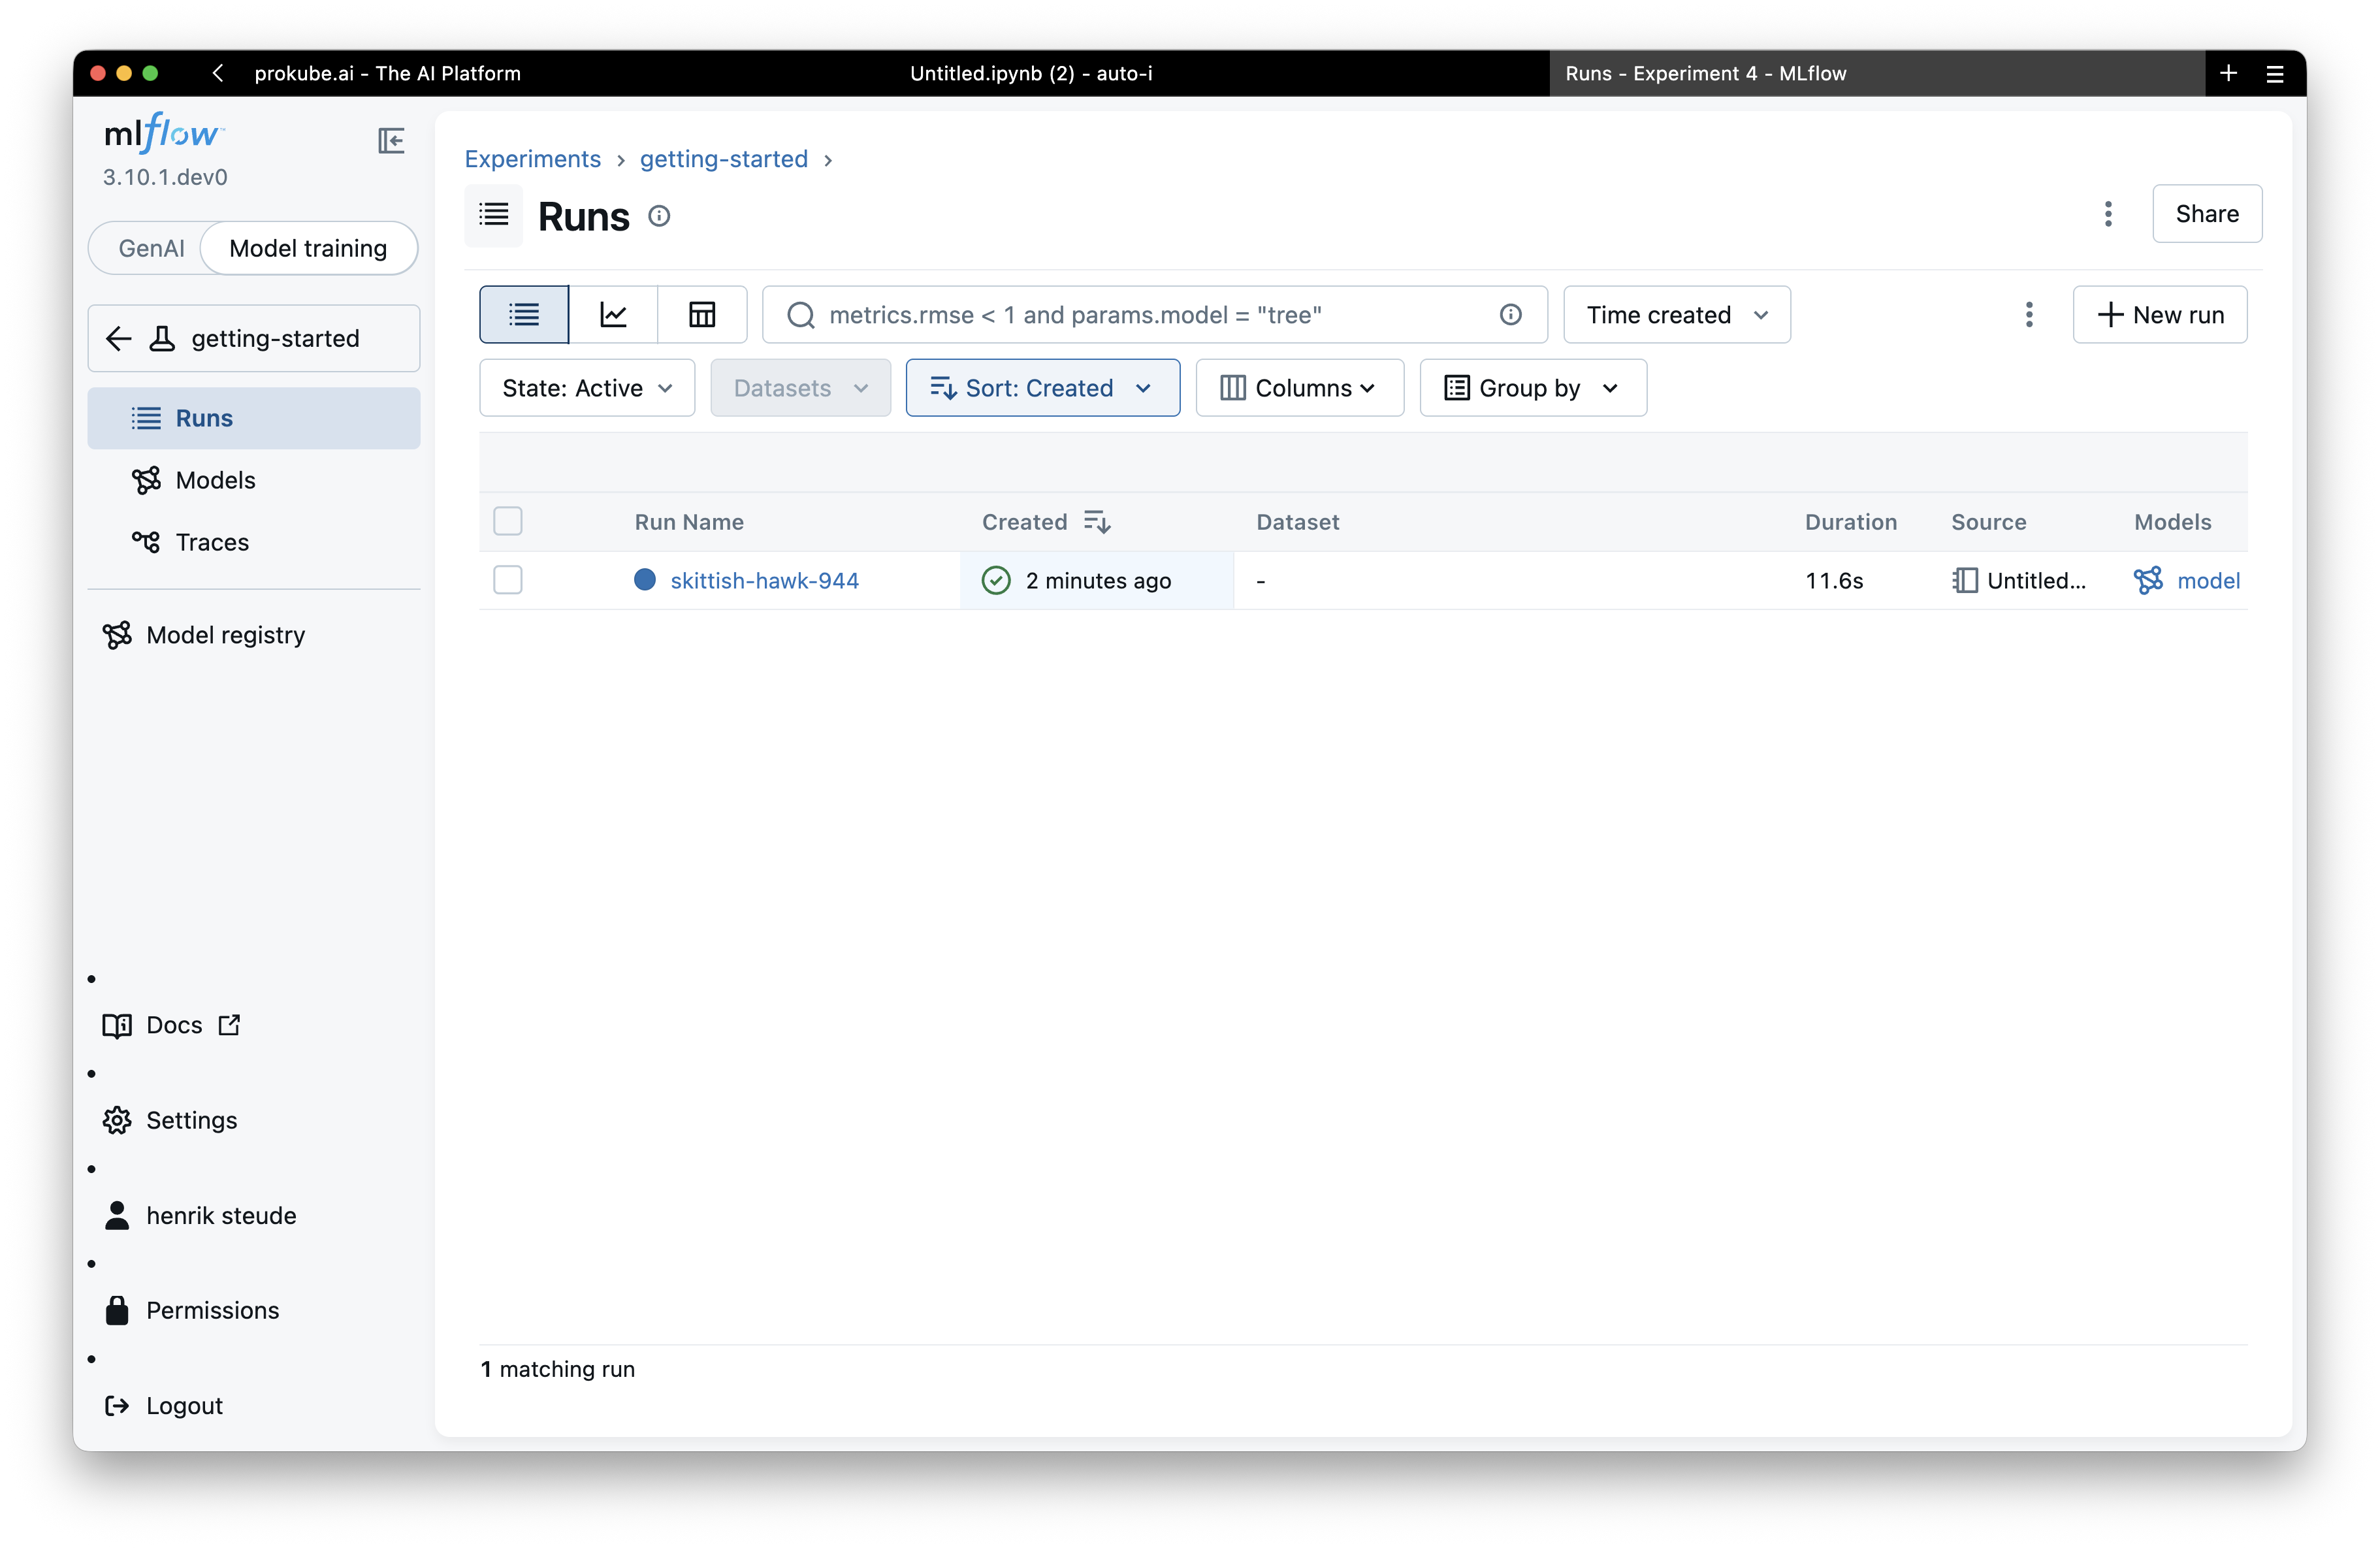
Task: Open the kebab menu beside New run
Action: 2029,315
